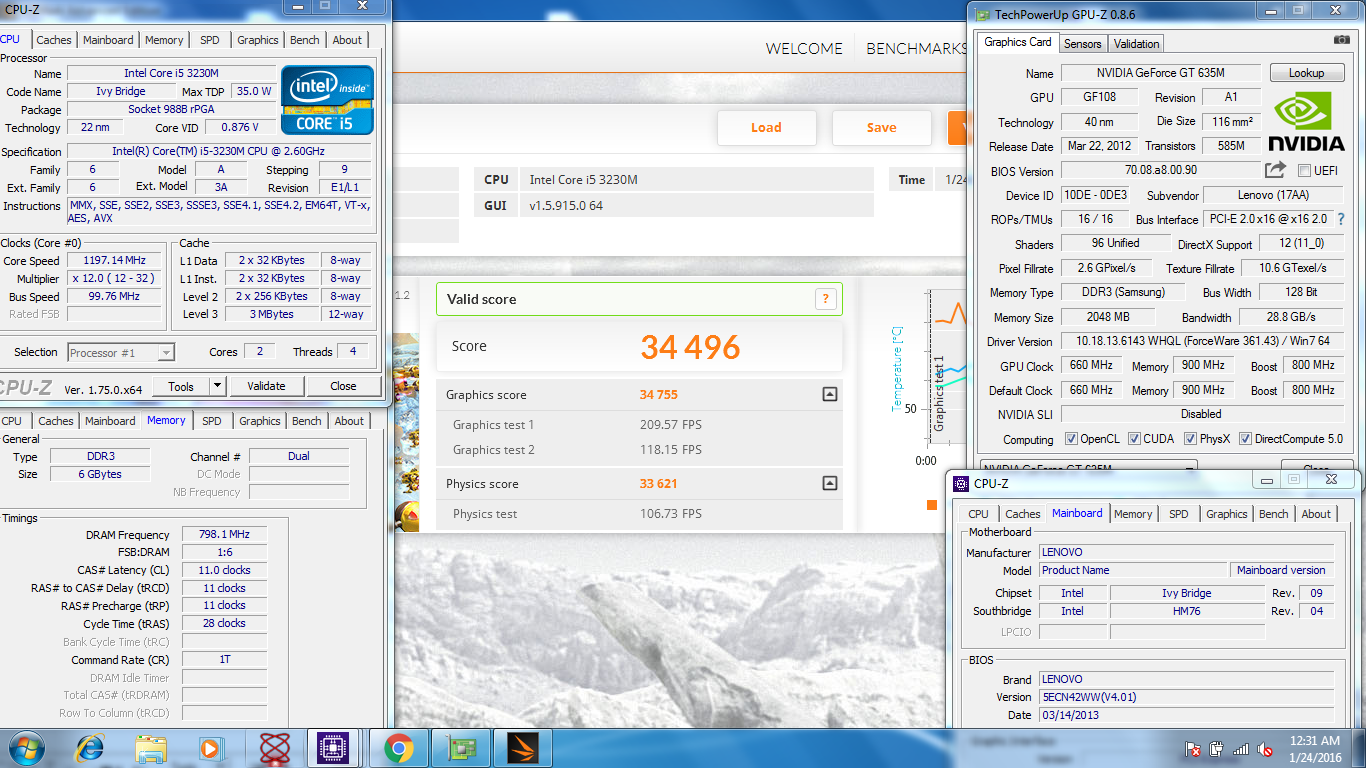Click the help question mark beside Valid score
The width and height of the screenshot is (1366, 768).
[x=825, y=299]
